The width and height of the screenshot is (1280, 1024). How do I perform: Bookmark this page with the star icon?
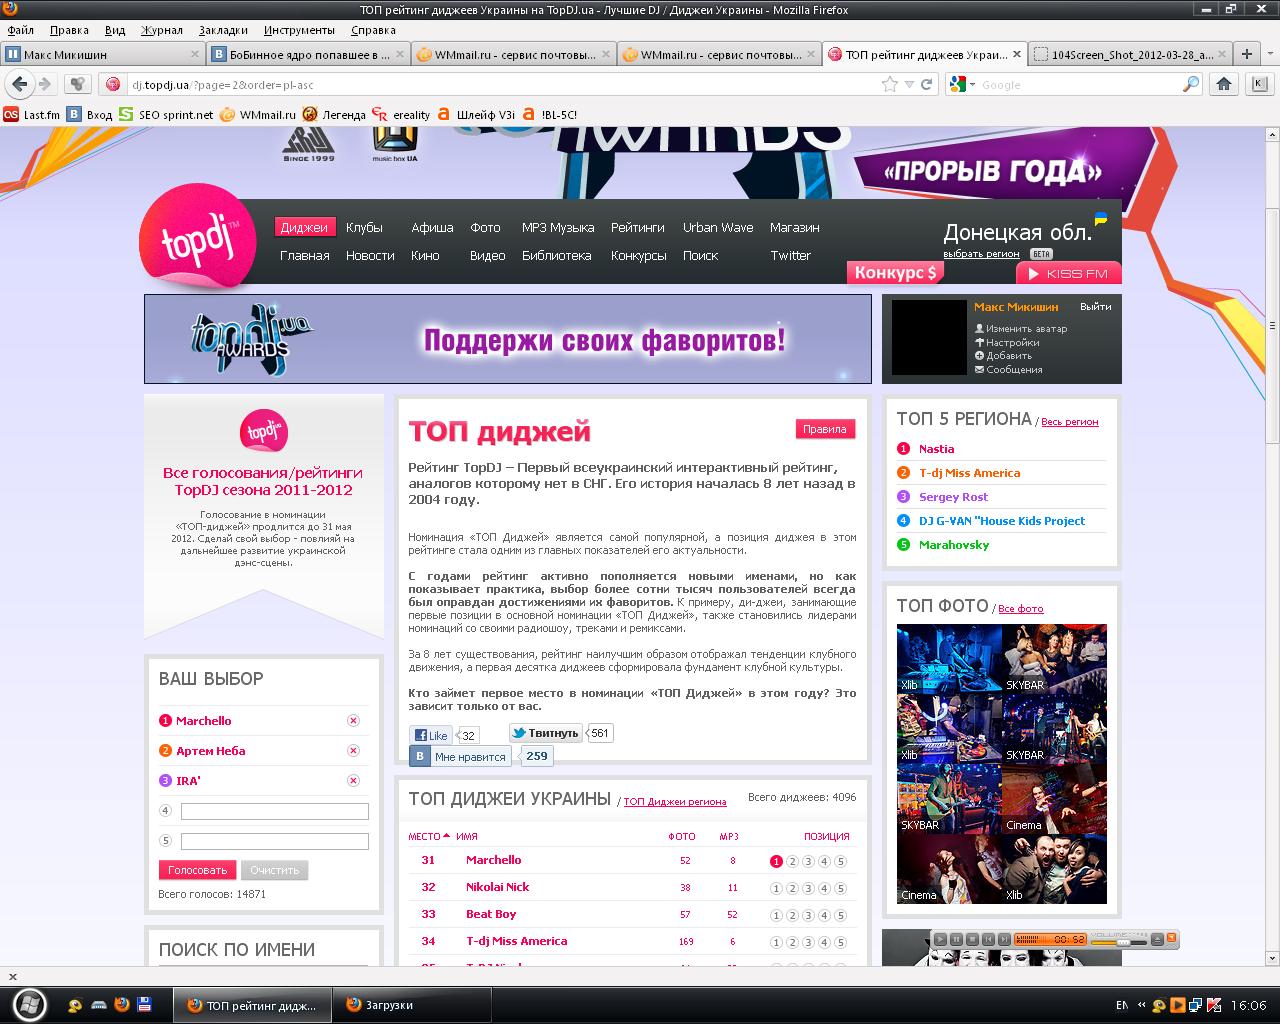click(889, 85)
